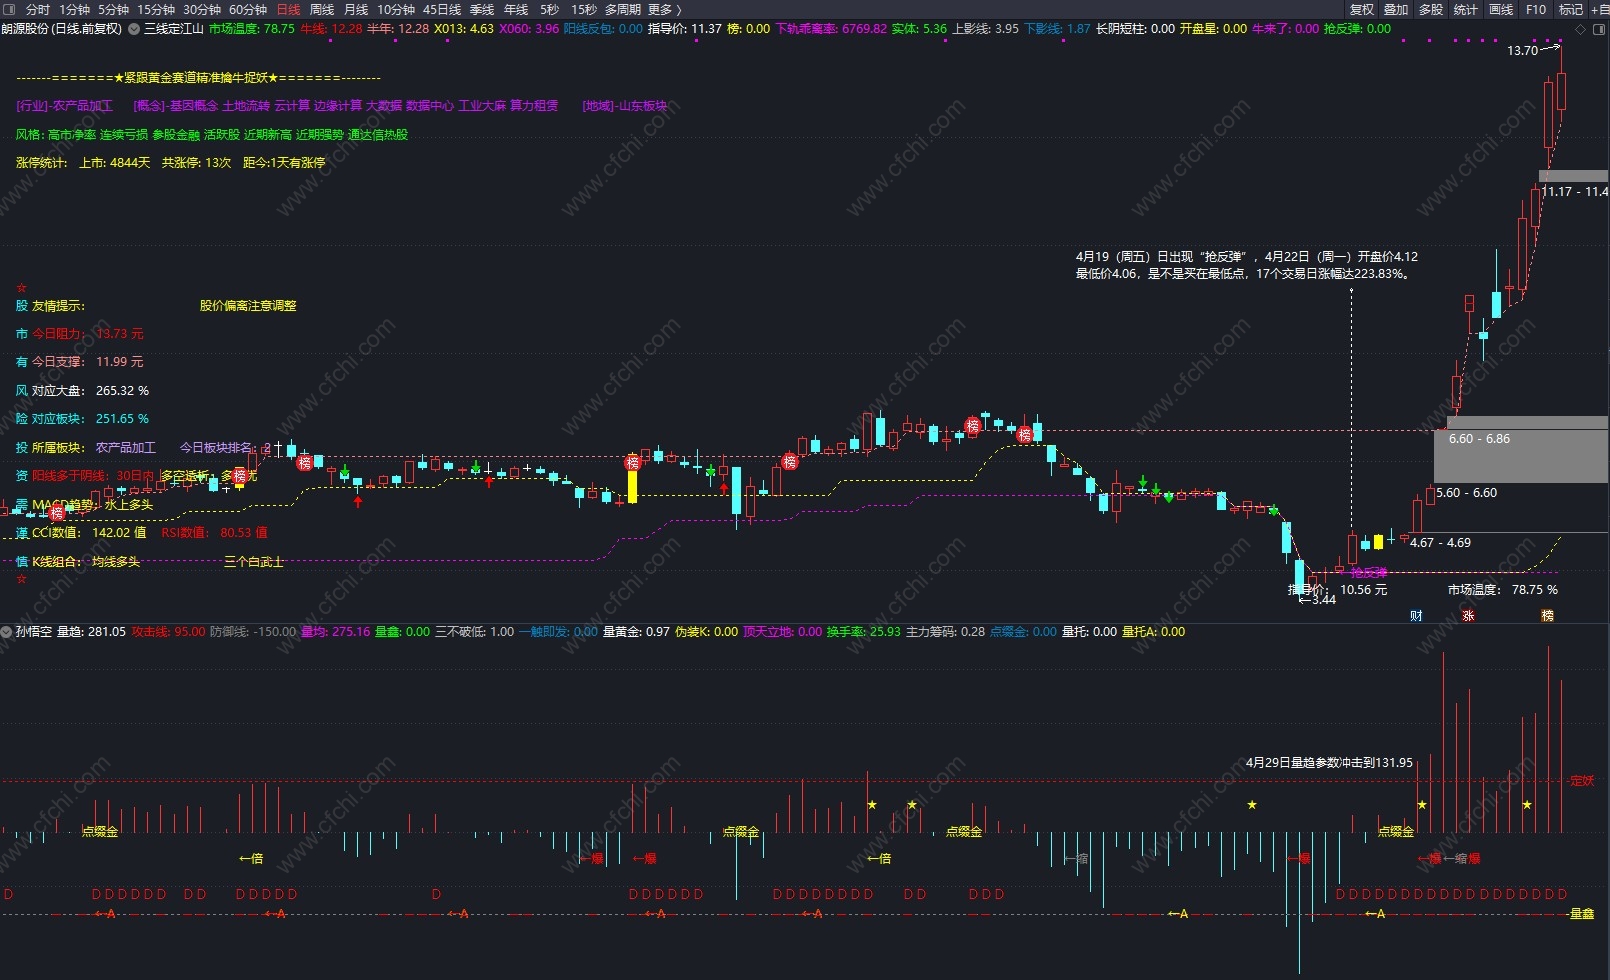Select the 5分钟 period
Viewport: 1610px width, 980px height.
(x=113, y=9)
